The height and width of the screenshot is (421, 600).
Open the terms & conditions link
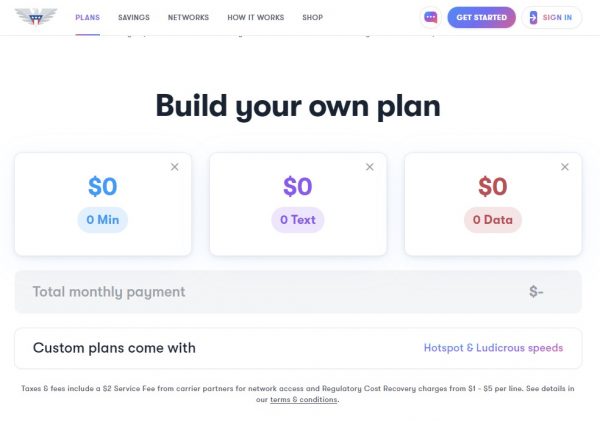304,400
